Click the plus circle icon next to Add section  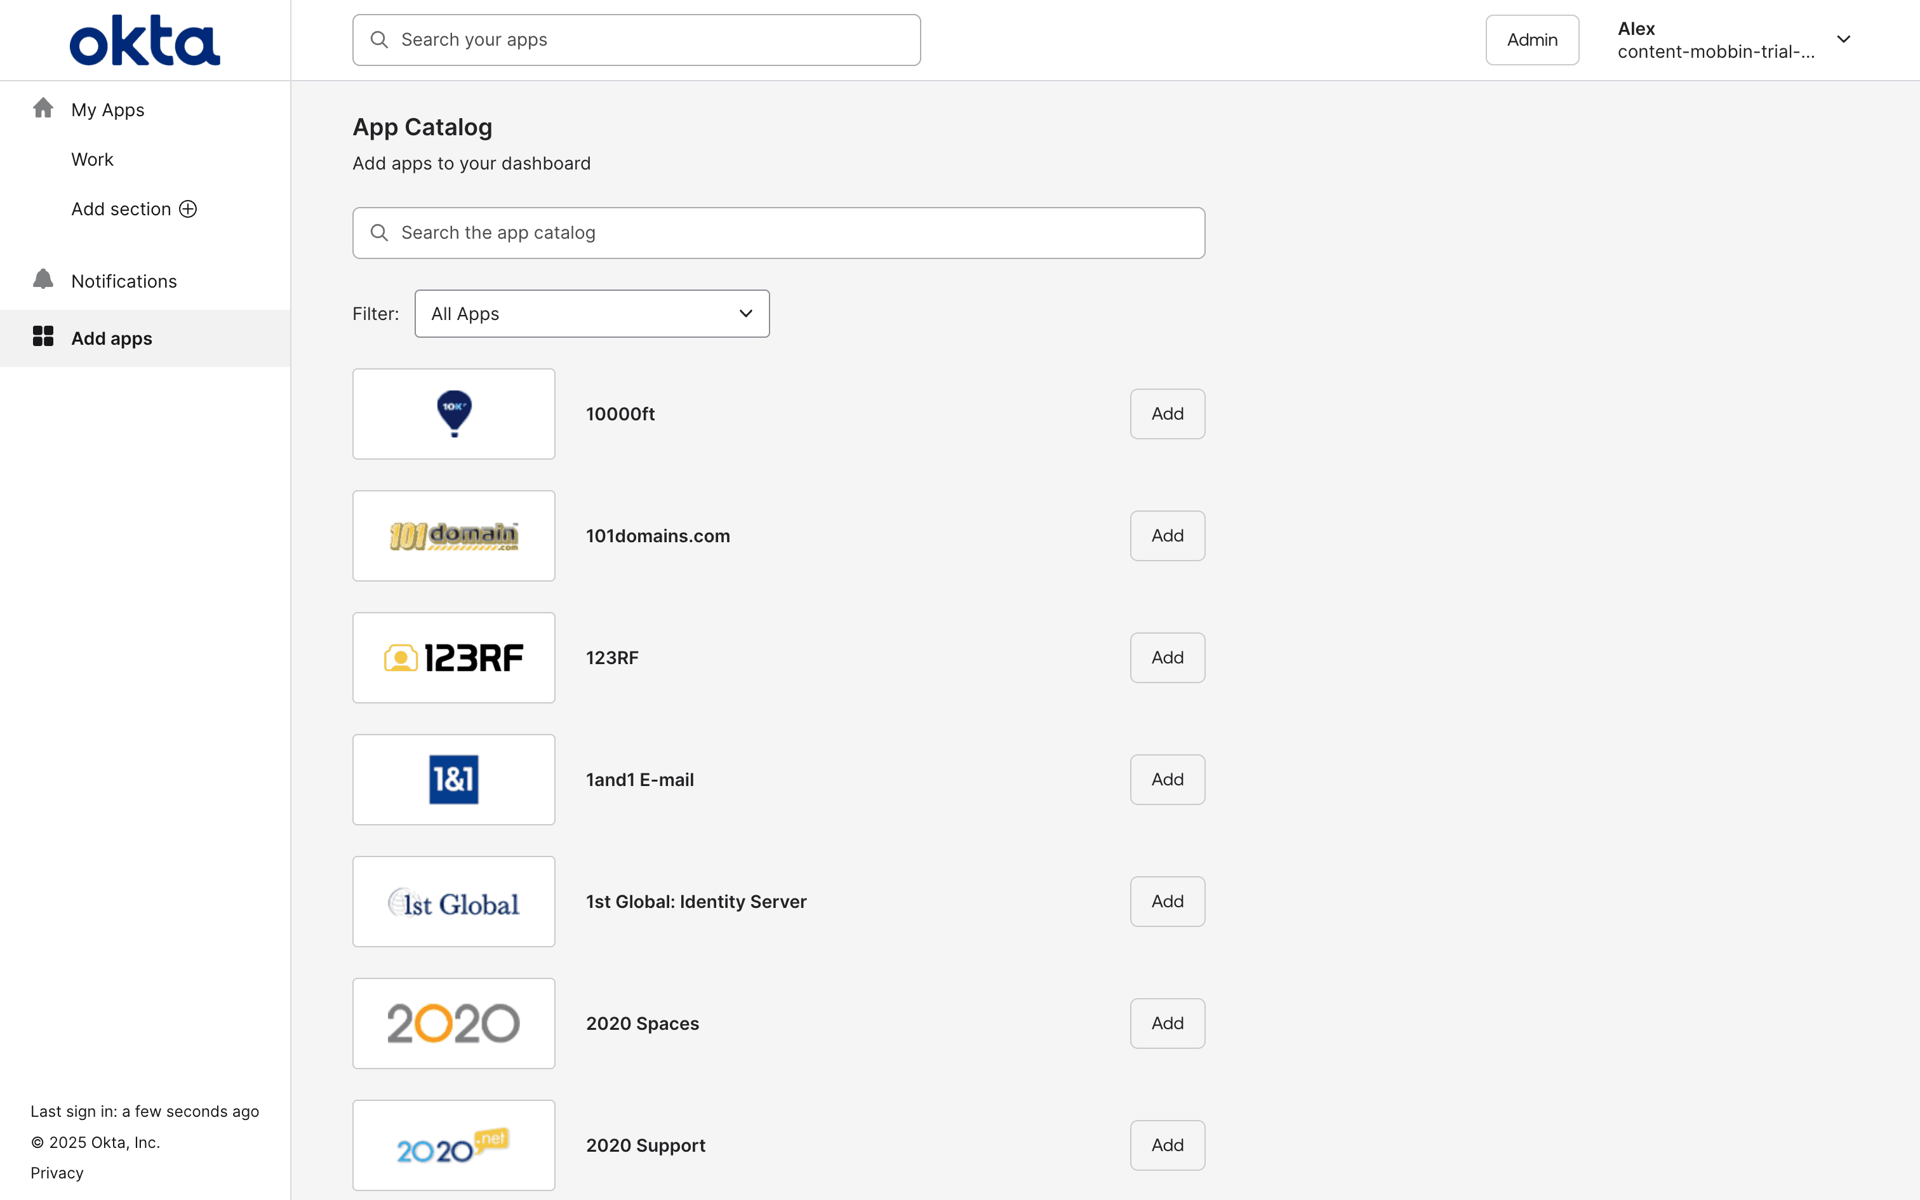pos(188,209)
